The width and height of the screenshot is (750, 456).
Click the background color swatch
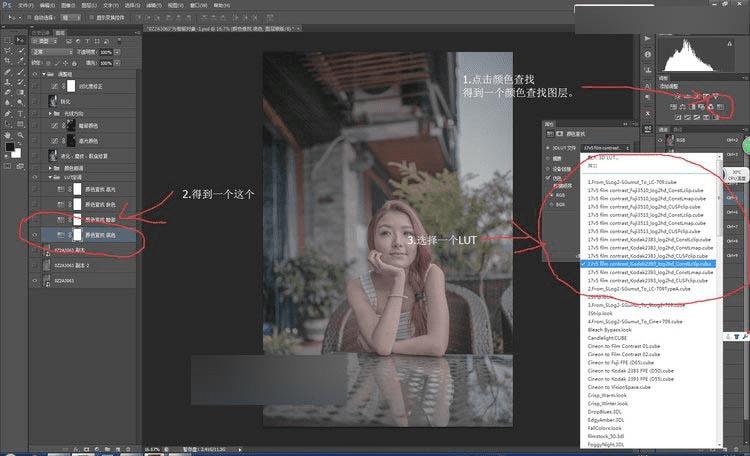(17, 153)
